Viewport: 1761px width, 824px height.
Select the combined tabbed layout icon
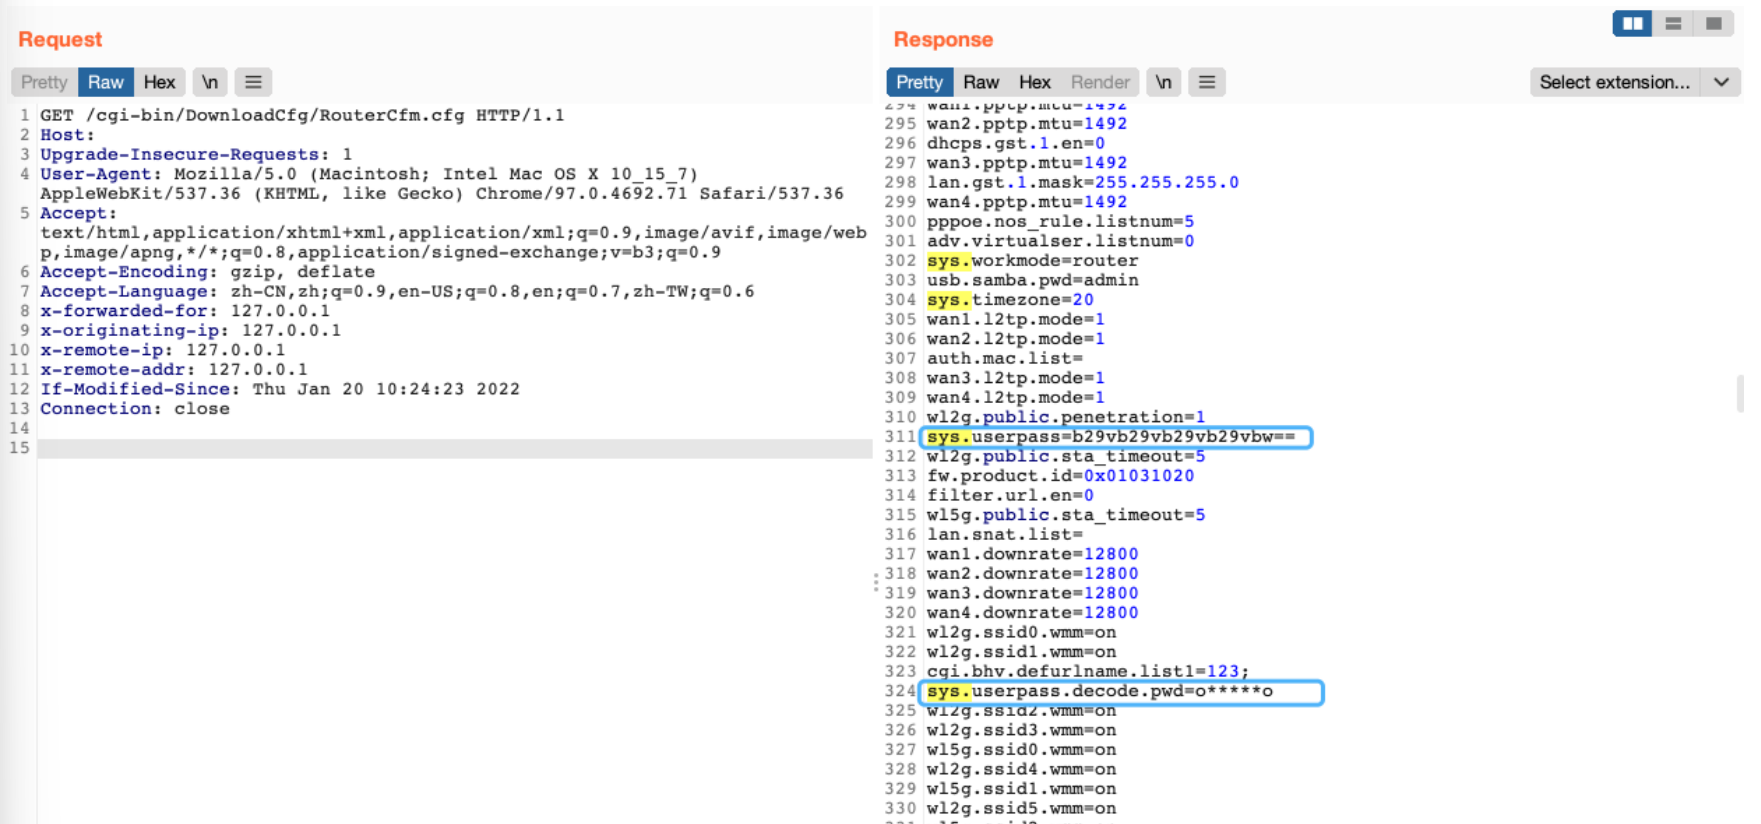pyautogui.click(x=1713, y=23)
